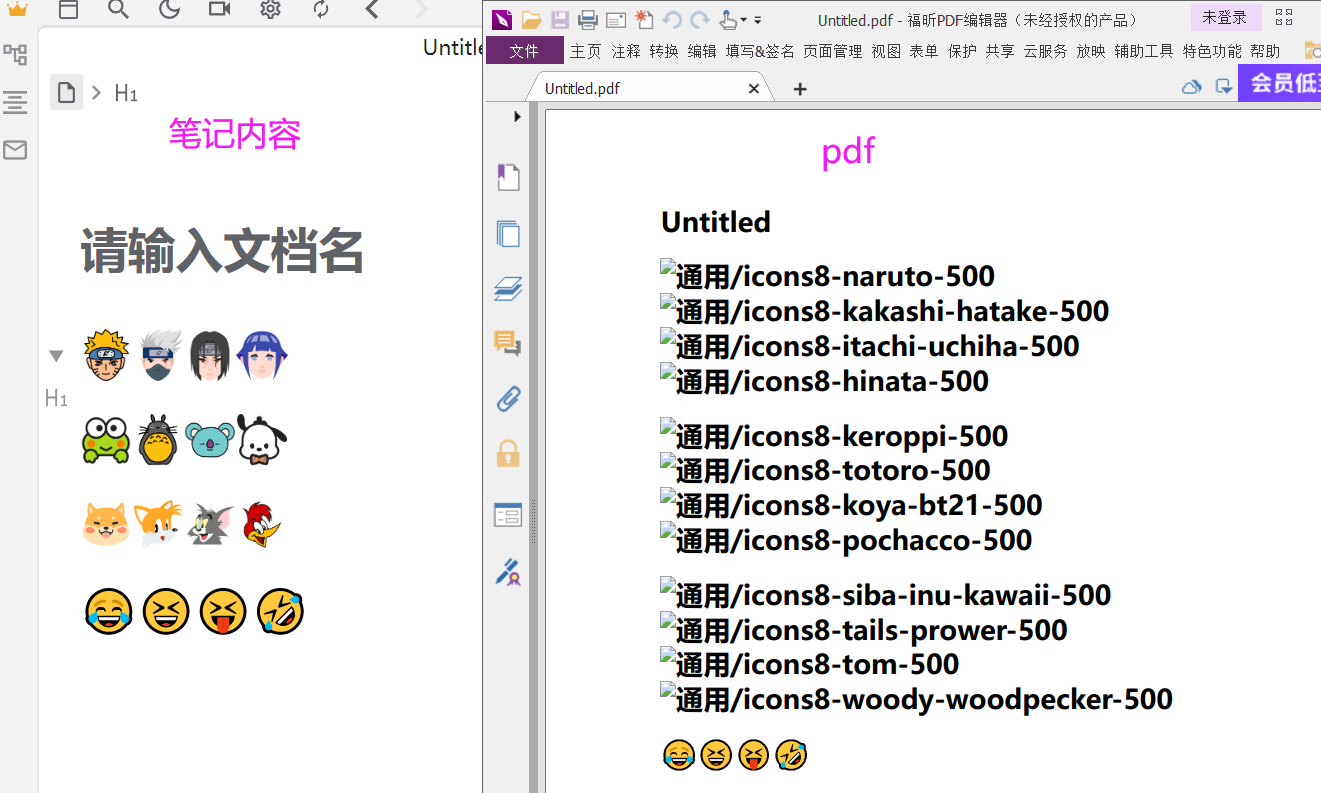The height and width of the screenshot is (793, 1321).
Task: Click the PDF text line icons8-keroppi-500
Action: [x=835, y=437]
